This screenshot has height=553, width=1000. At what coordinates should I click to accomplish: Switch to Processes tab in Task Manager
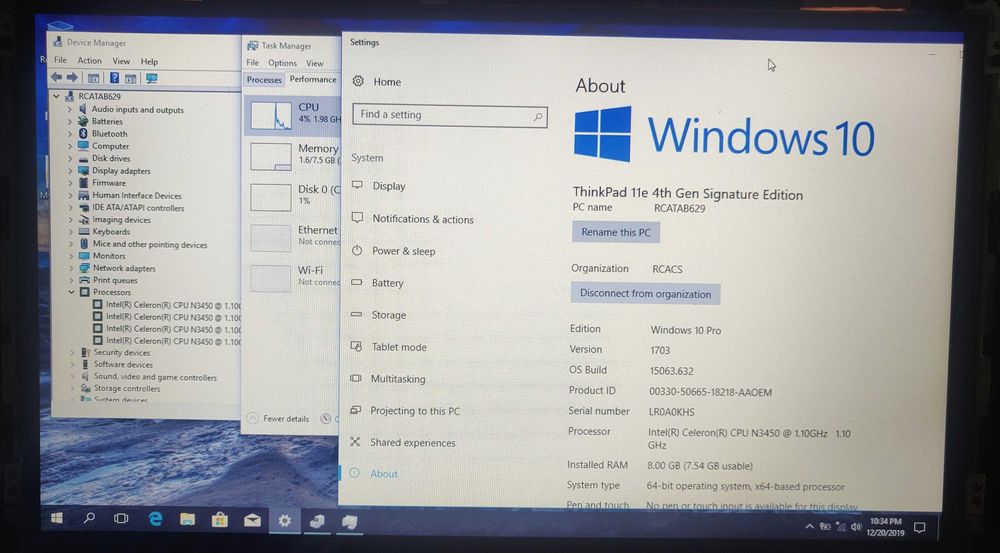[x=264, y=80]
